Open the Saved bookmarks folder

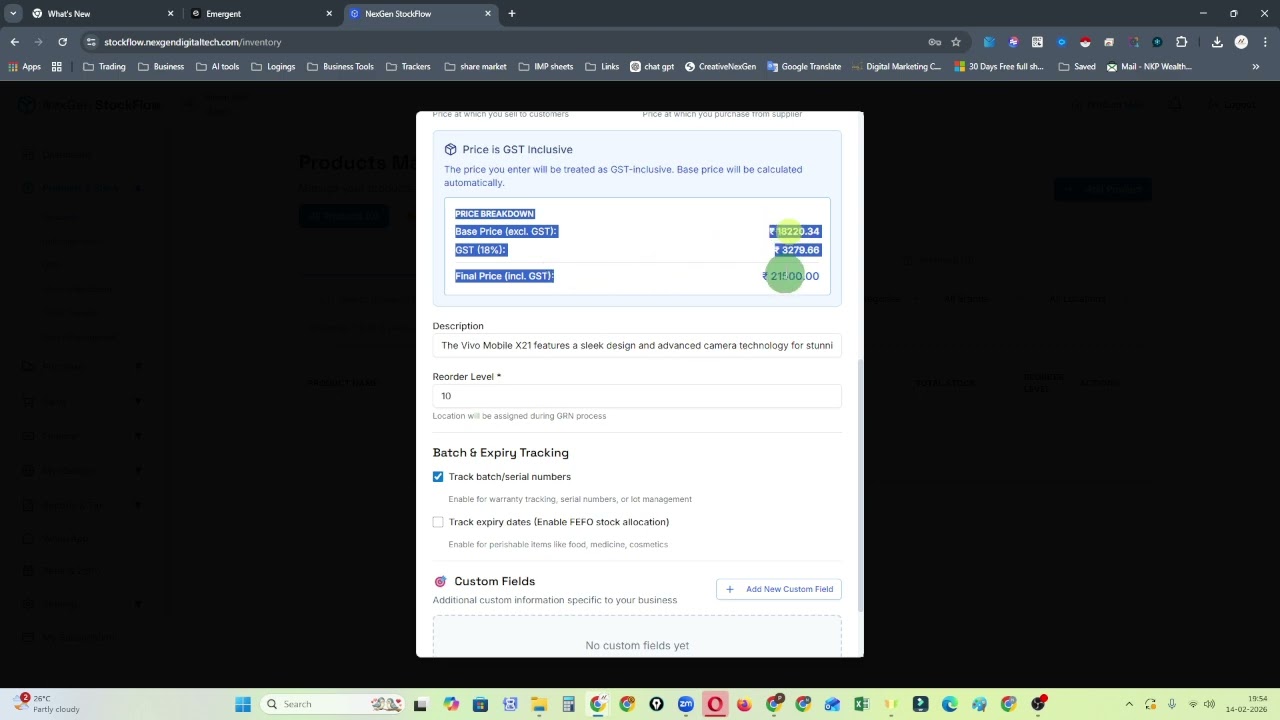point(1076,67)
